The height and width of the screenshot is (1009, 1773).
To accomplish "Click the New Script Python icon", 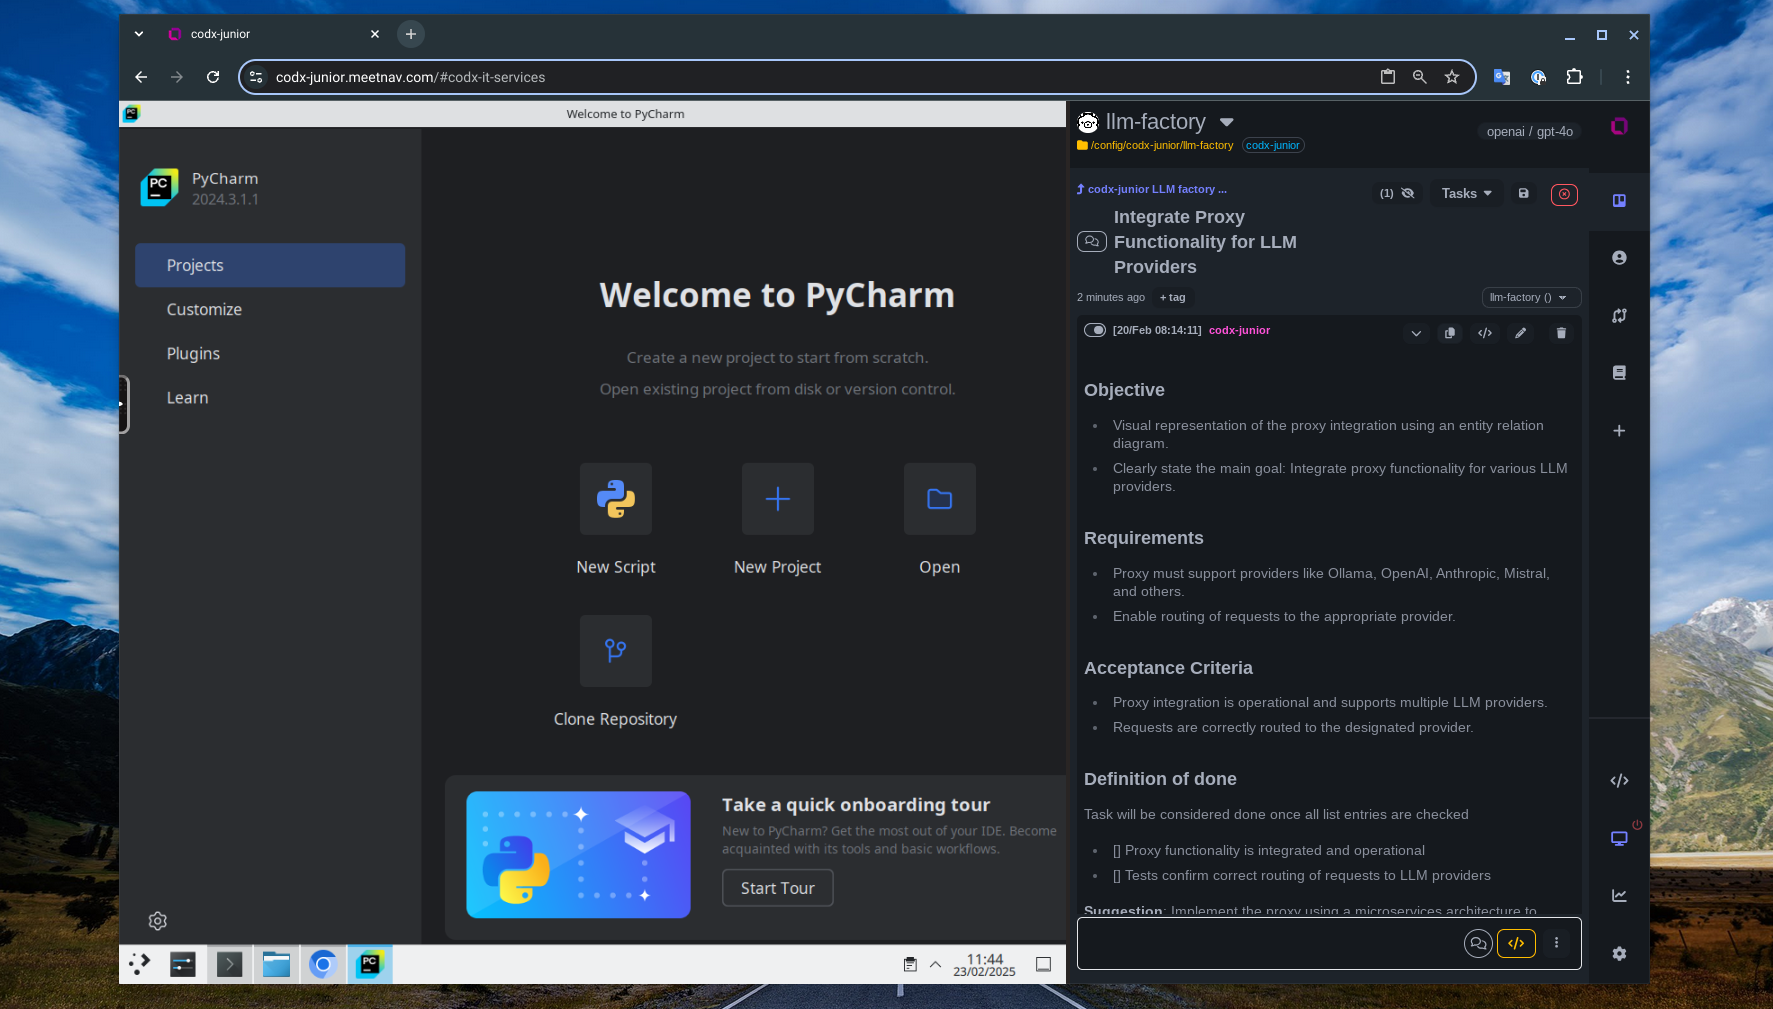I will point(616,499).
